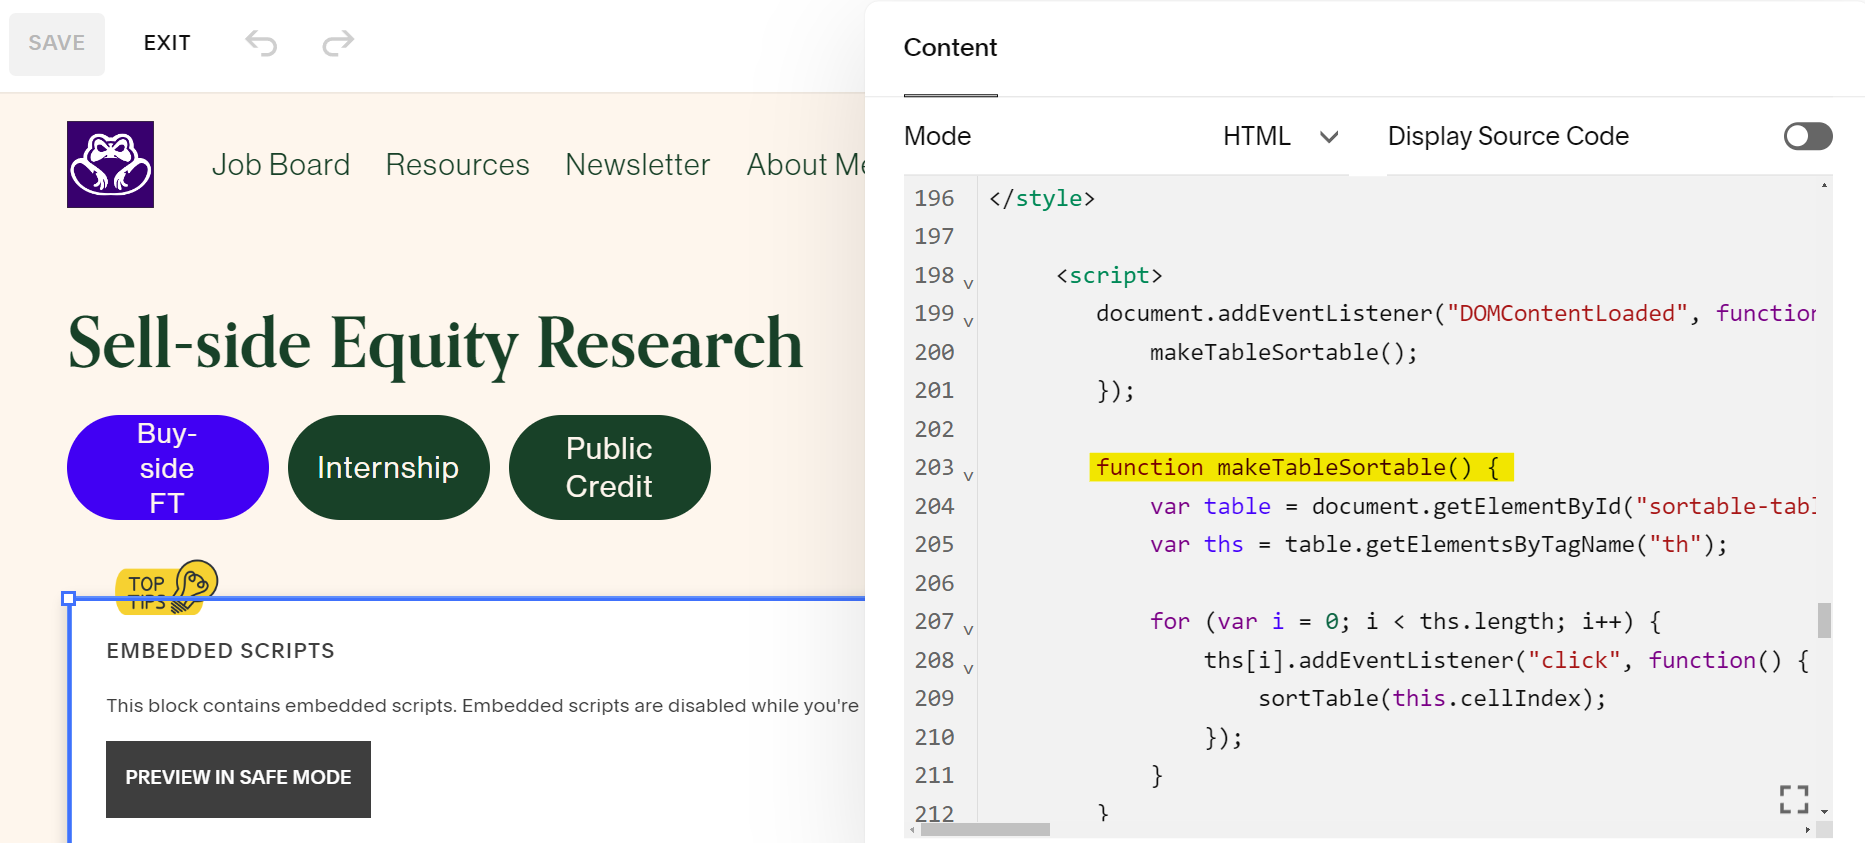
Task: Click block resize handle at corner
Action: pyautogui.click(x=68, y=598)
